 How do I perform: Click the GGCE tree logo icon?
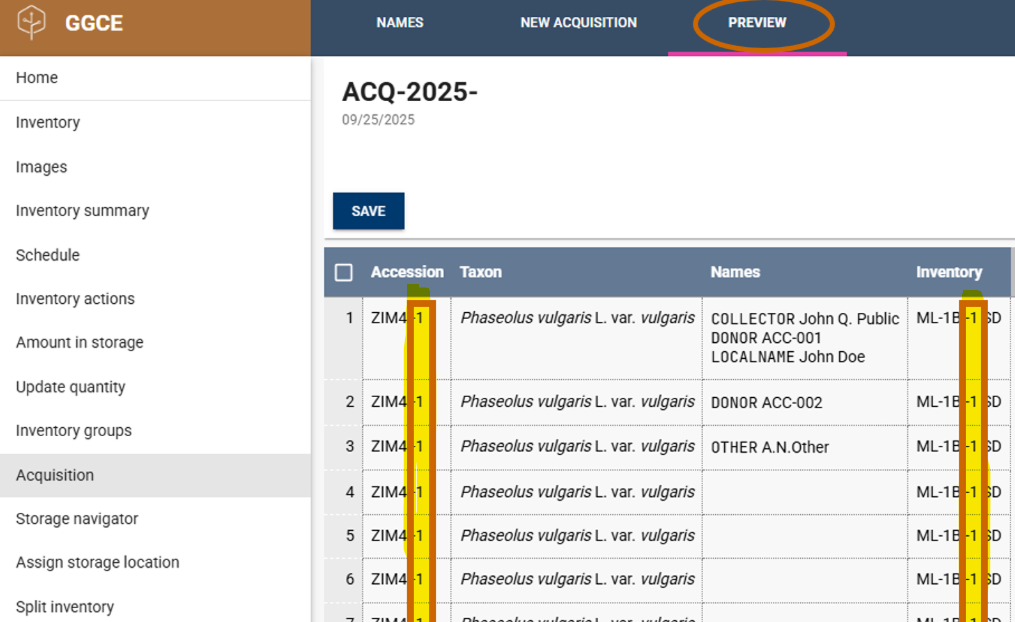click(x=32, y=22)
